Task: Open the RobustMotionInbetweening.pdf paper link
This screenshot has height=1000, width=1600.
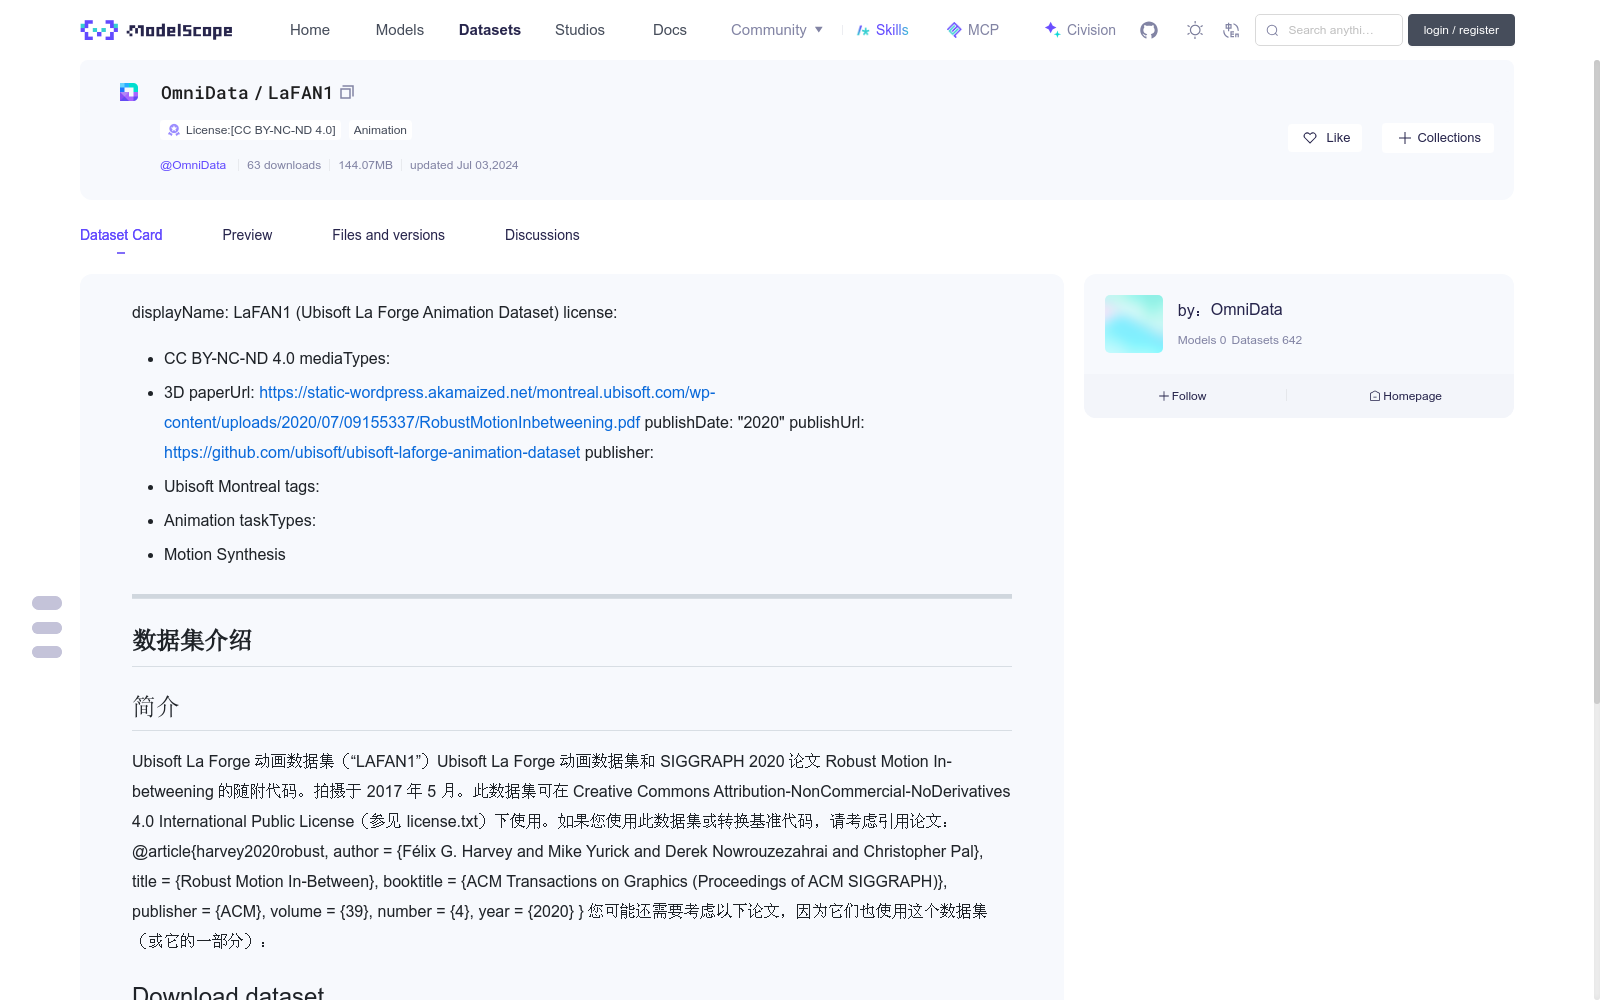Action: pos(439,407)
